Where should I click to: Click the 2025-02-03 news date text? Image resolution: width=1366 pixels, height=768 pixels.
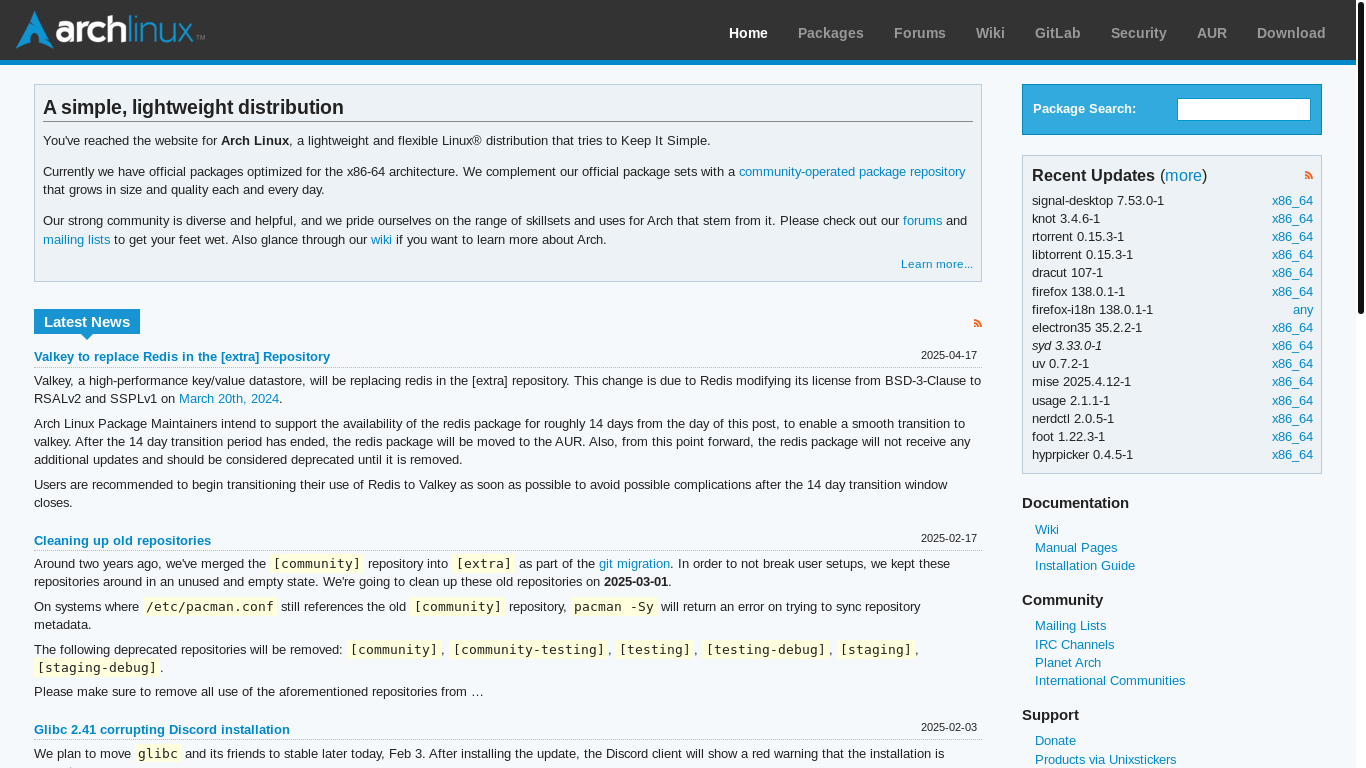949,727
